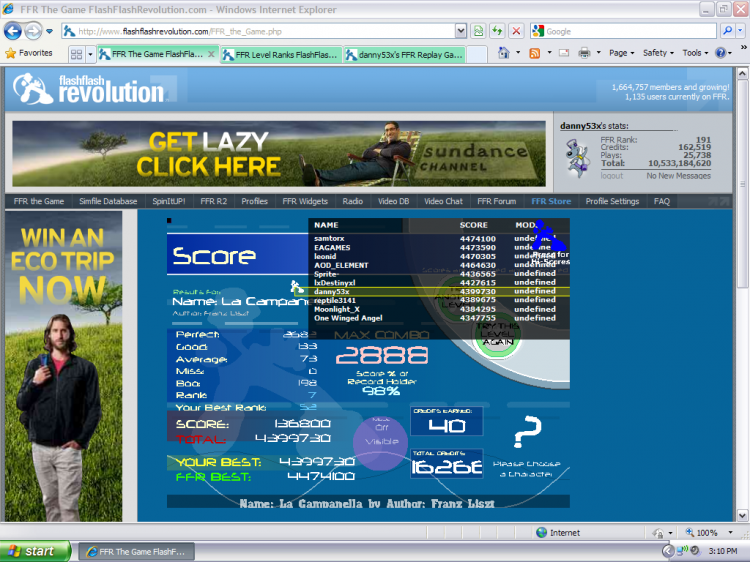750x562 pixels.
Task: Click FFR The Game taskbar button
Action: pos(136,551)
